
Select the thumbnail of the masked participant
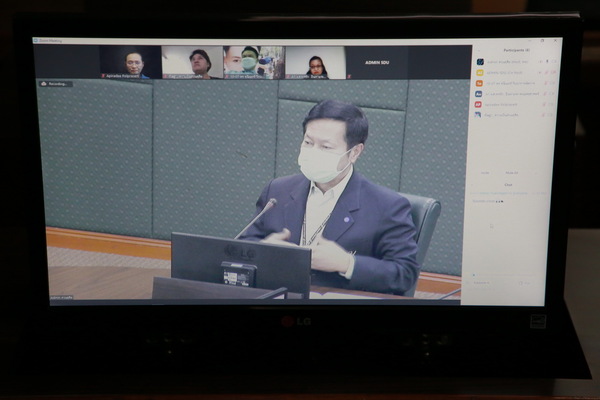[x=253, y=62]
